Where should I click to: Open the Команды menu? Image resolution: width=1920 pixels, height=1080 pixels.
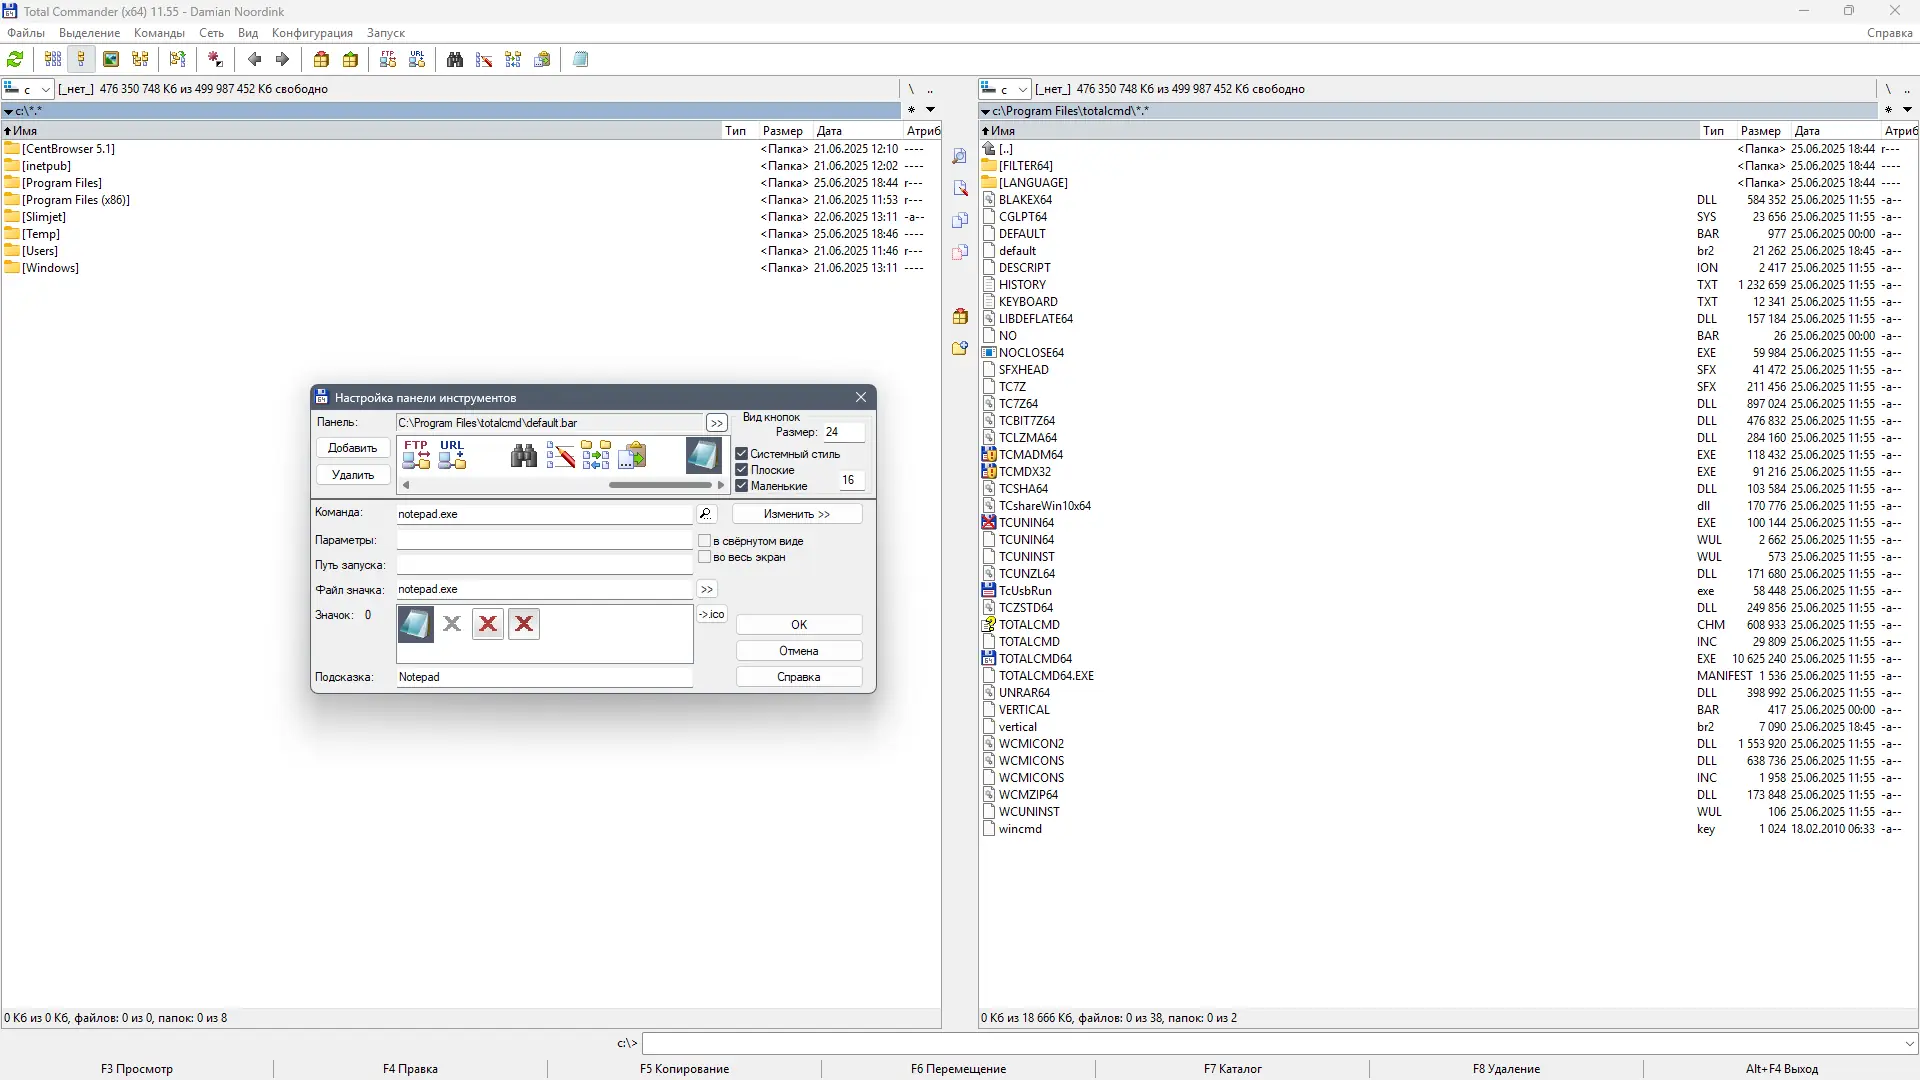click(159, 33)
